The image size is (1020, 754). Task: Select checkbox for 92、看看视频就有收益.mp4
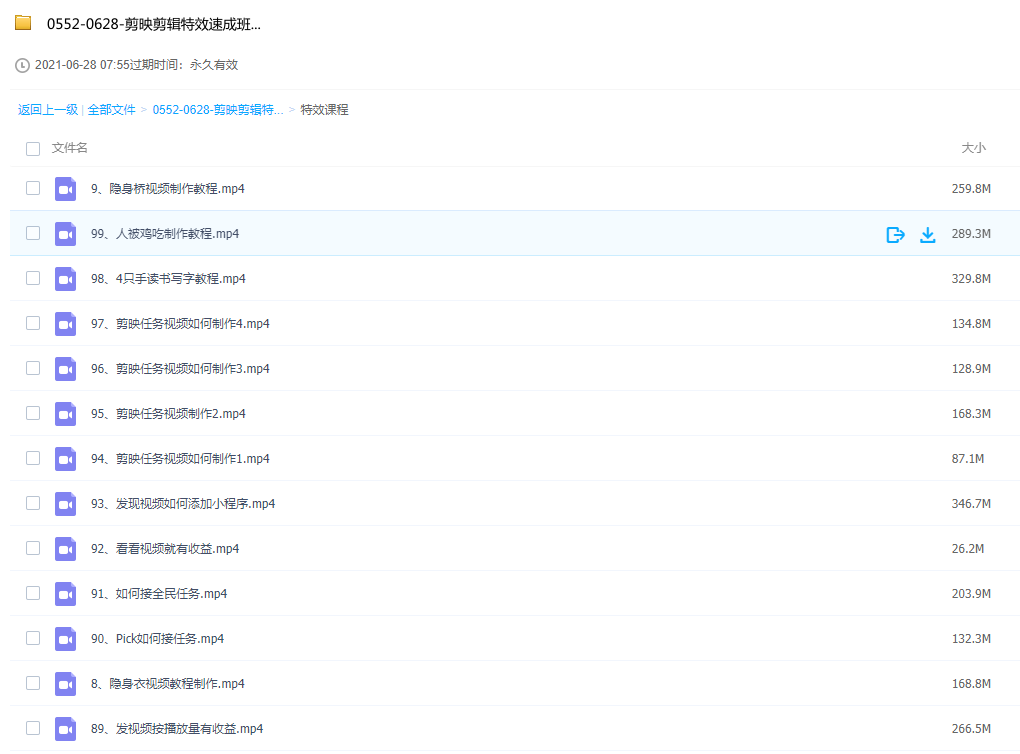tap(33, 548)
